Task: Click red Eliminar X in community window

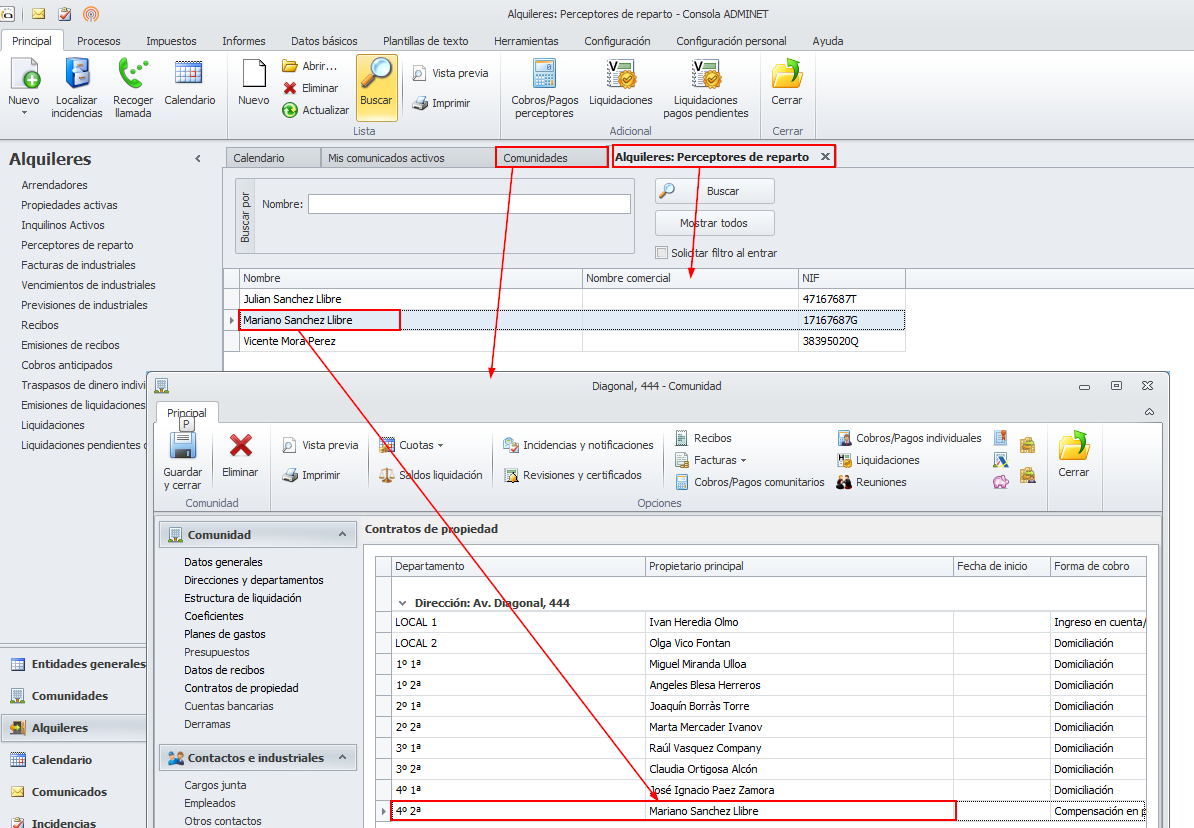Action: coord(240,447)
